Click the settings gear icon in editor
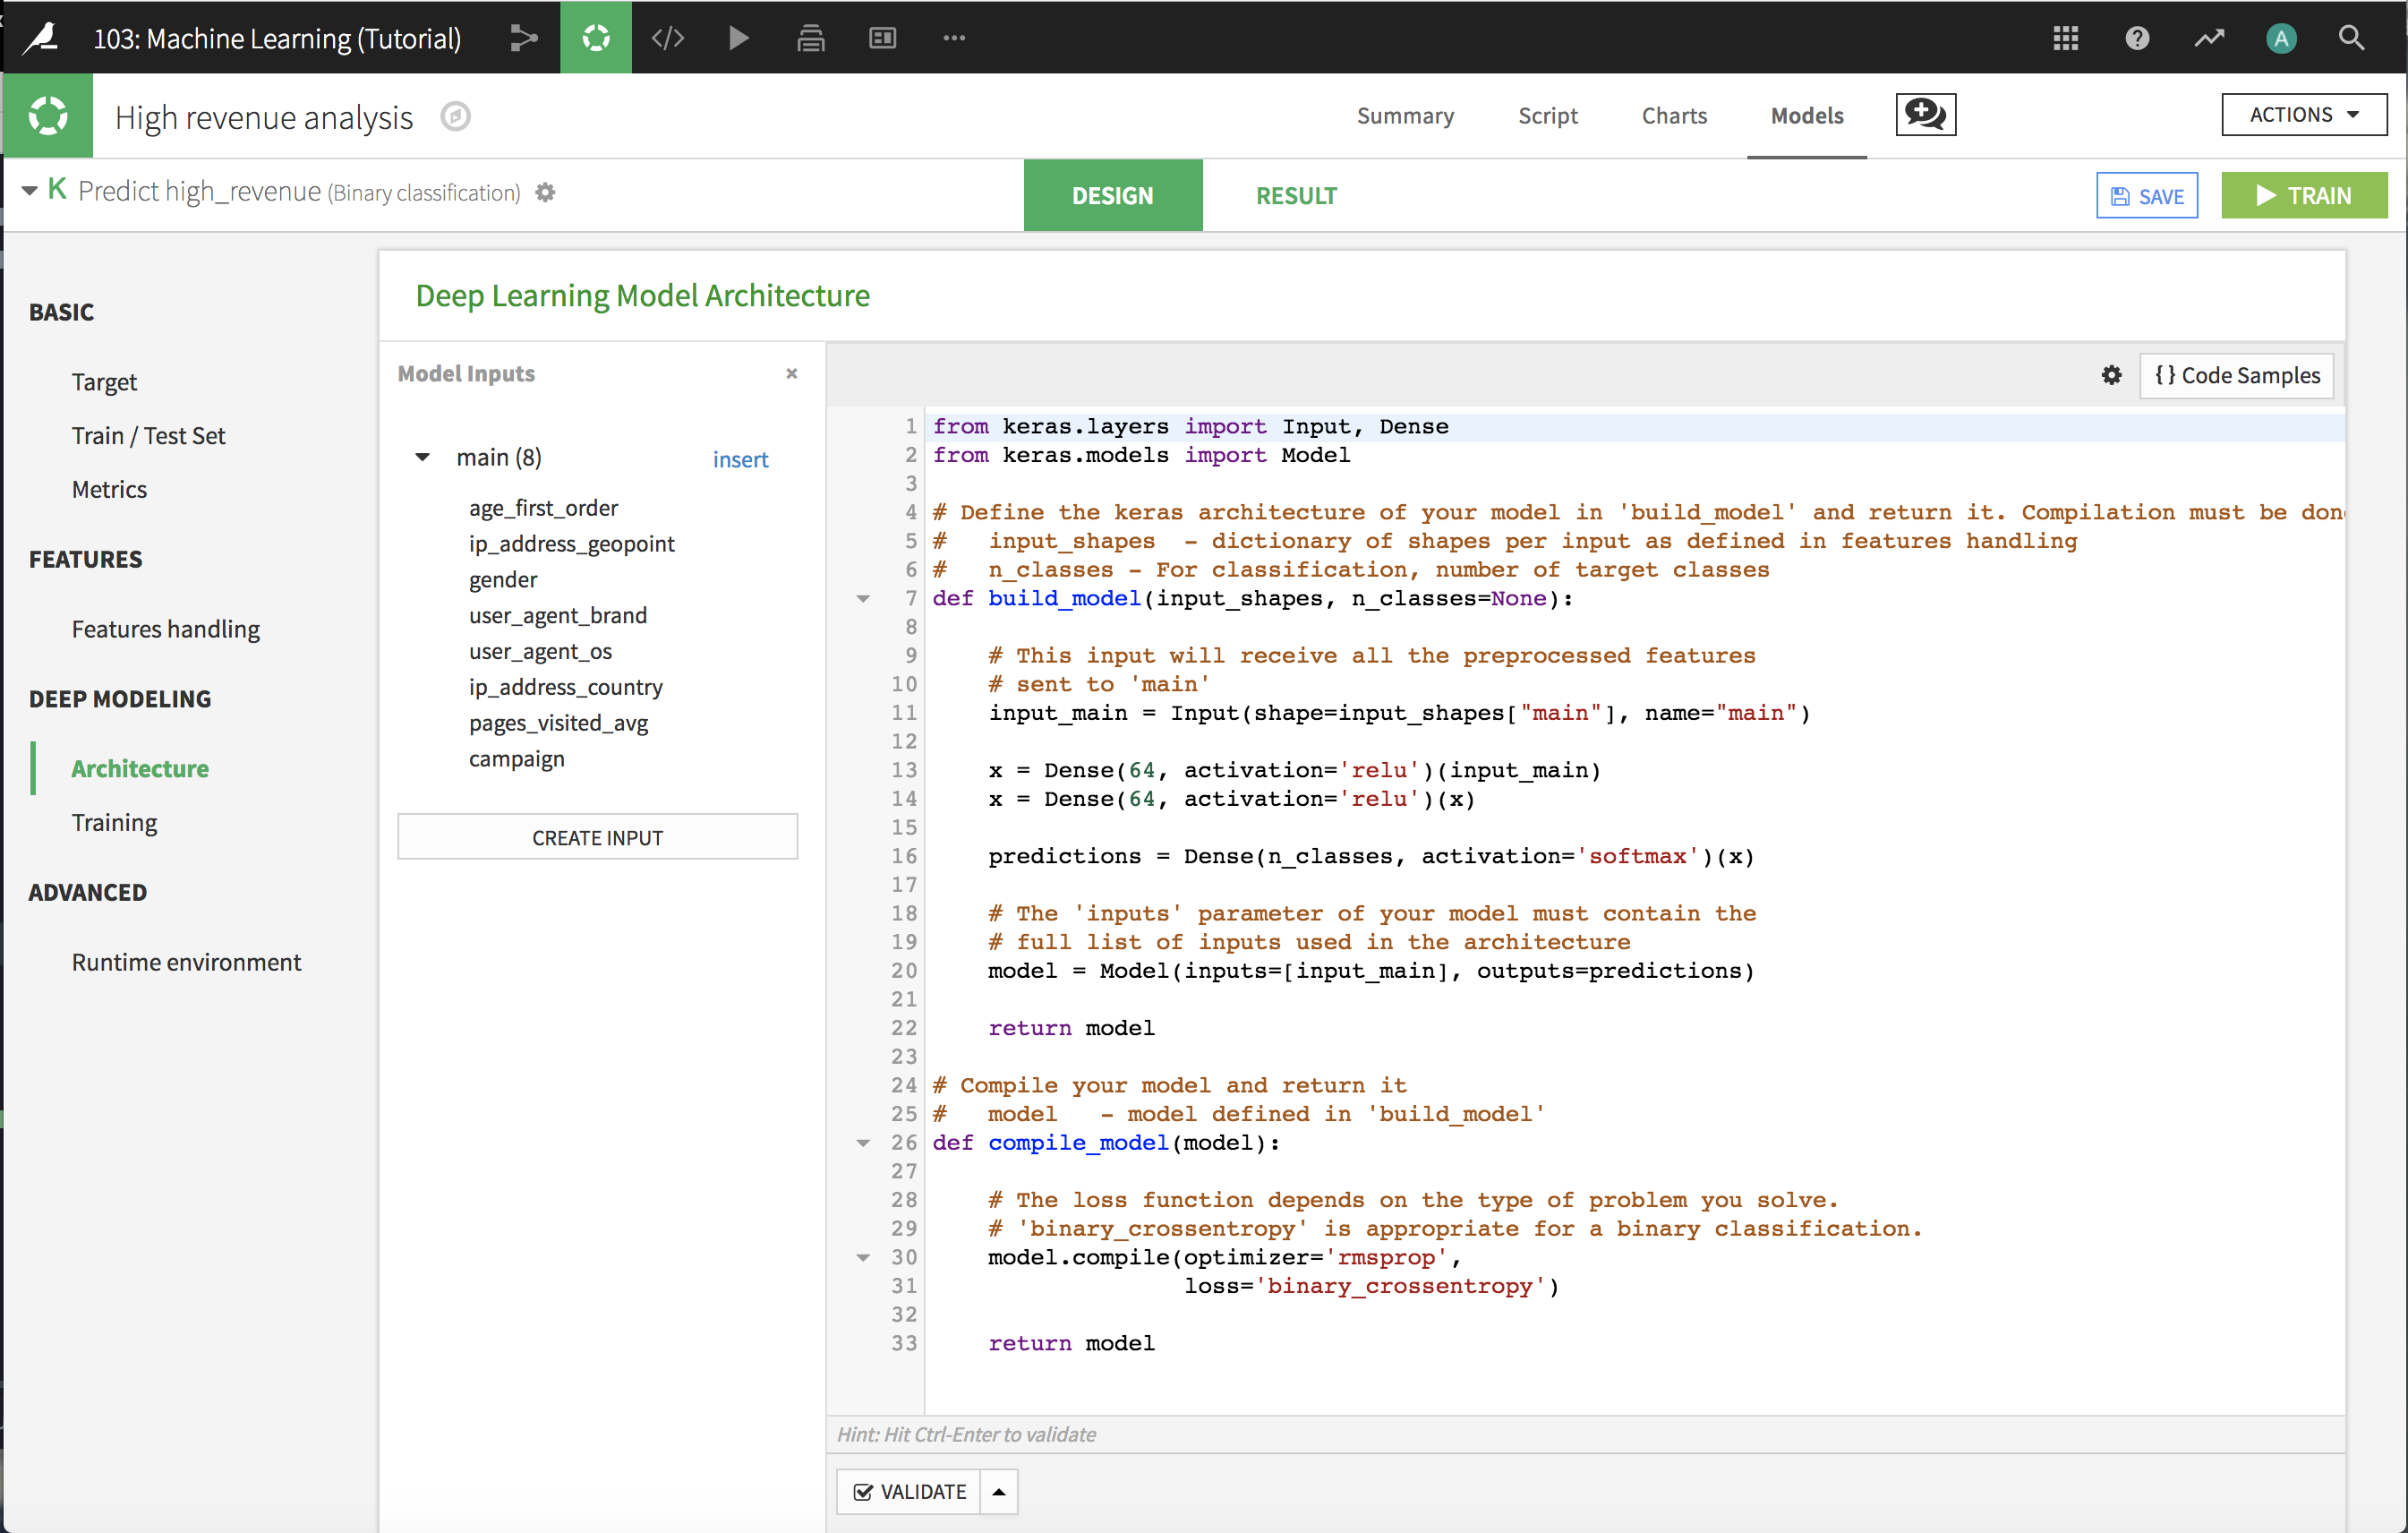The height and width of the screenshot is (1533, 2408). 2108,374
